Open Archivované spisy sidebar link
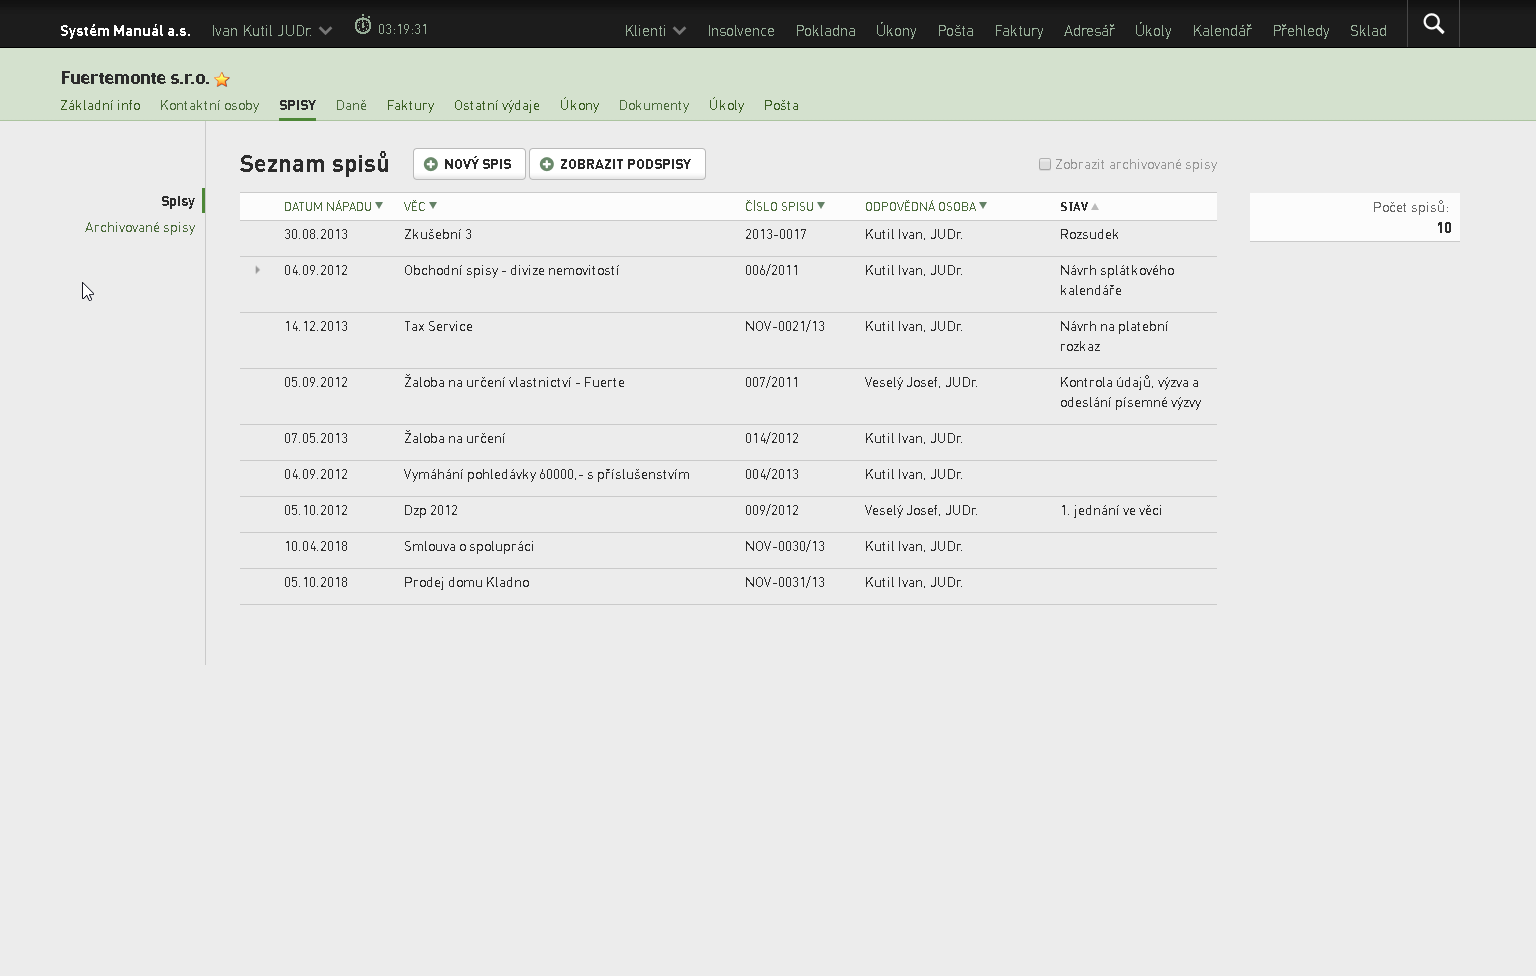 140,227
